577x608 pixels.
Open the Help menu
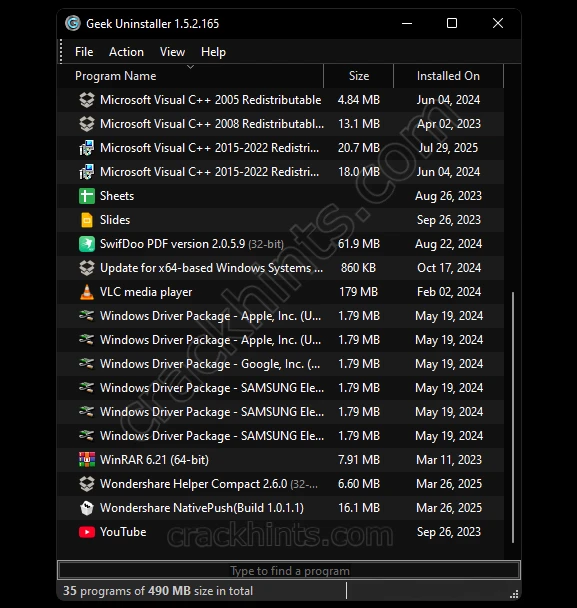pyautogui.click(x=213, y=52)
